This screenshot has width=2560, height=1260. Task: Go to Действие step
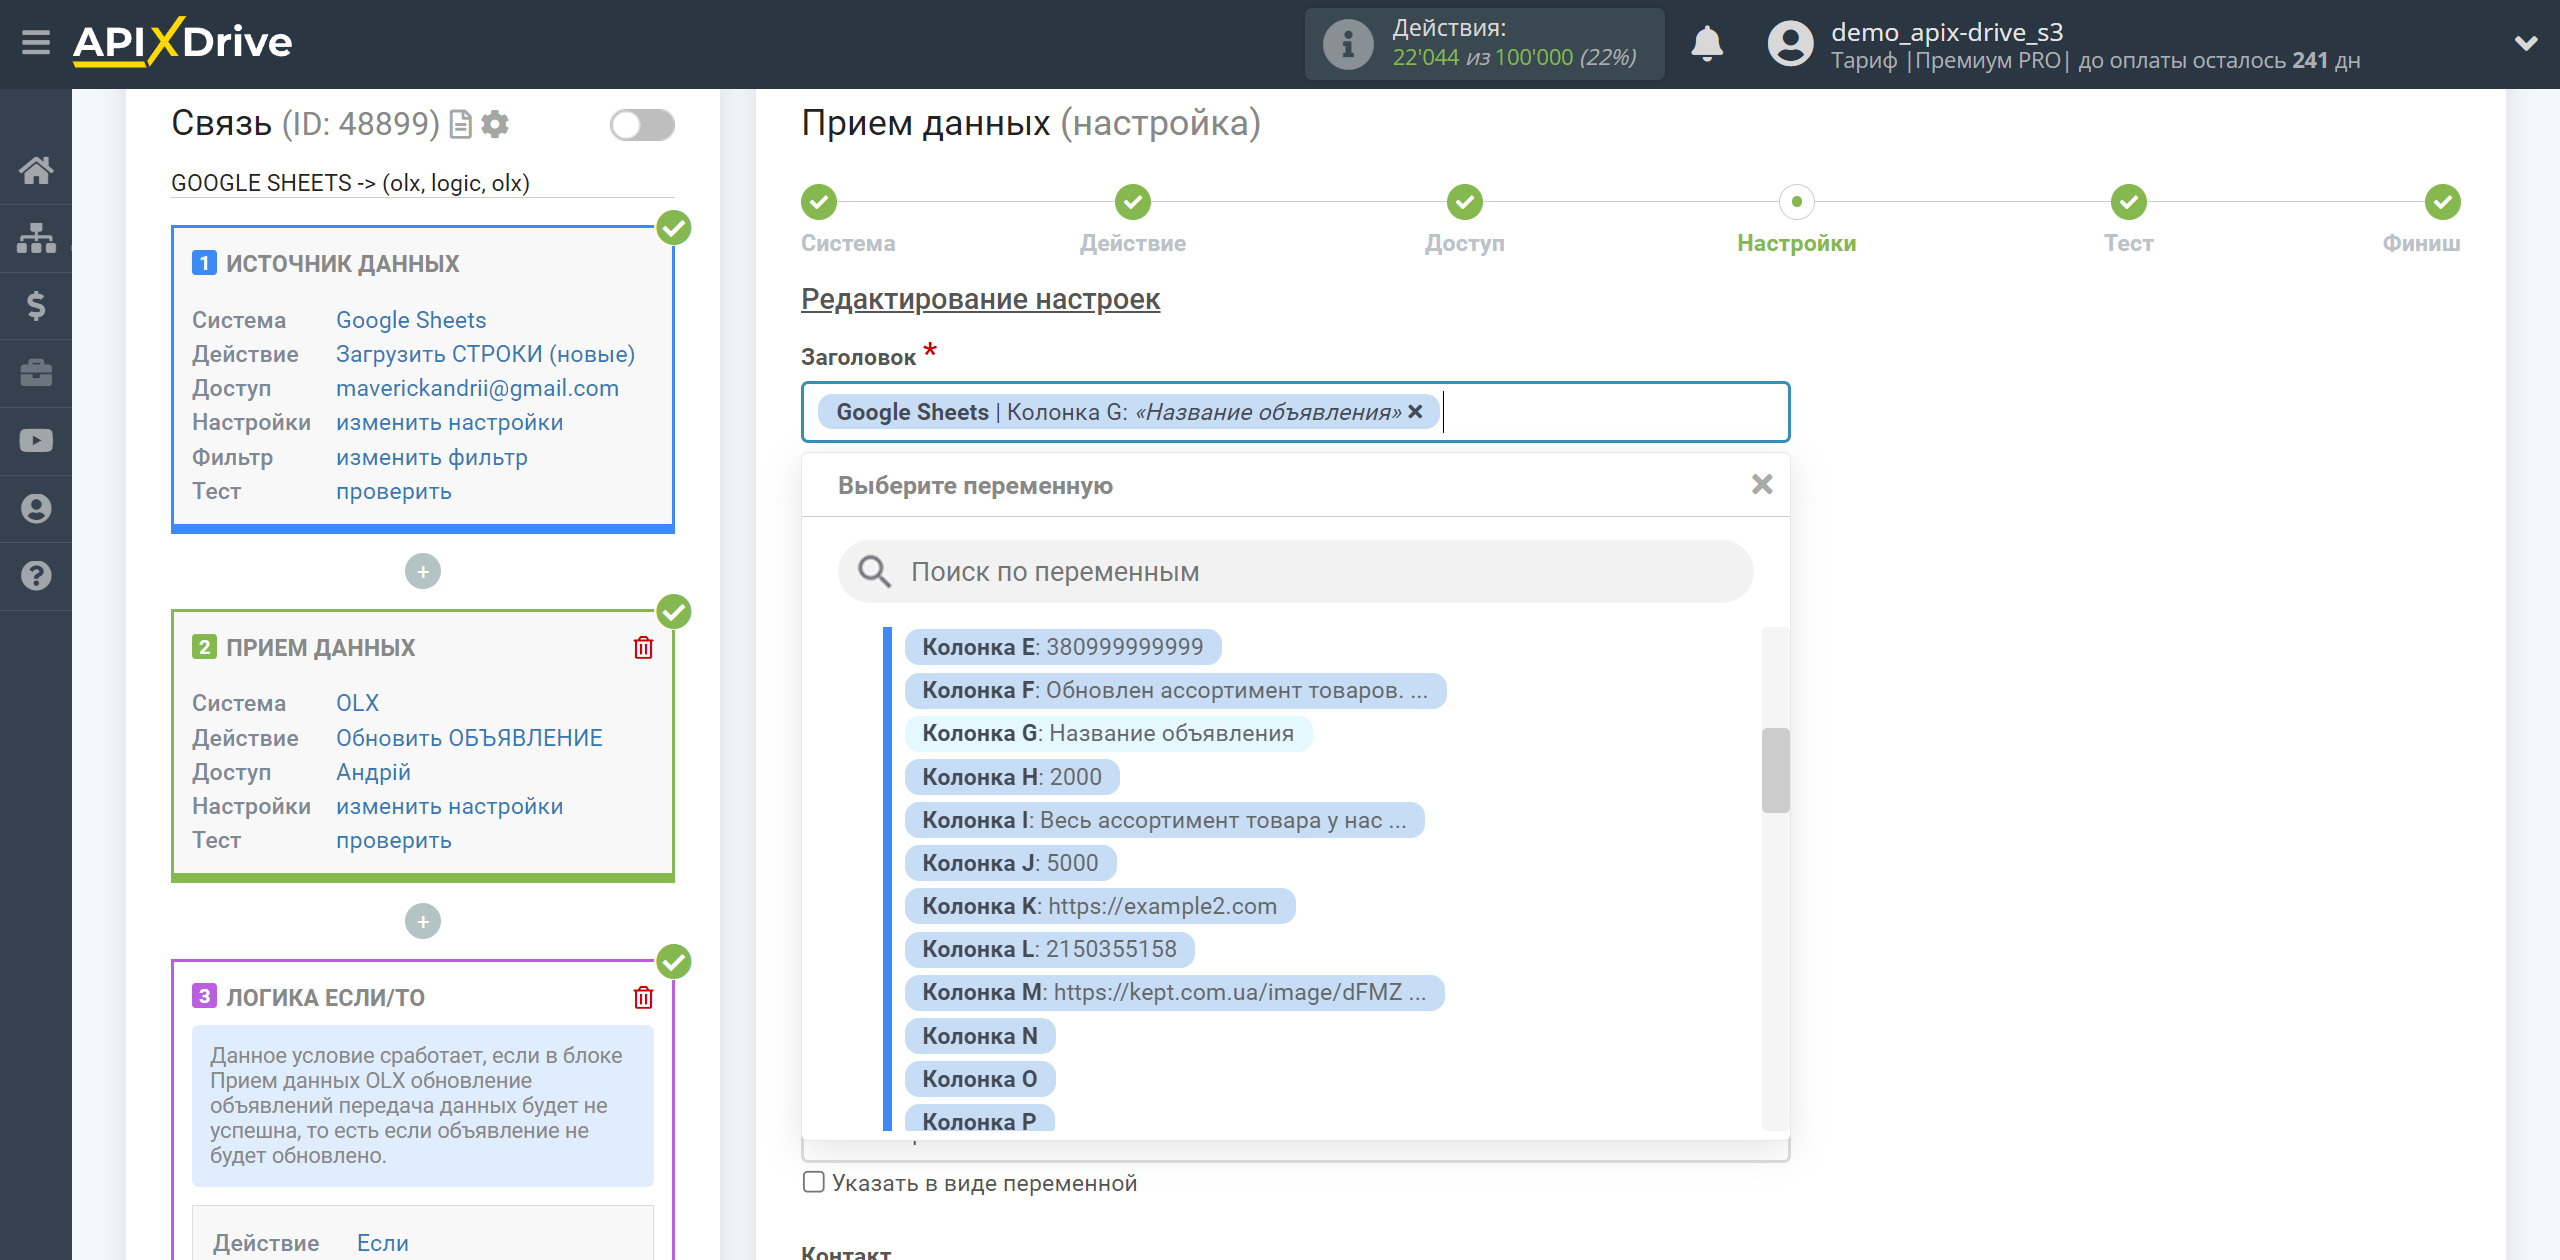pyautogui.click(x=1133, y=202)
